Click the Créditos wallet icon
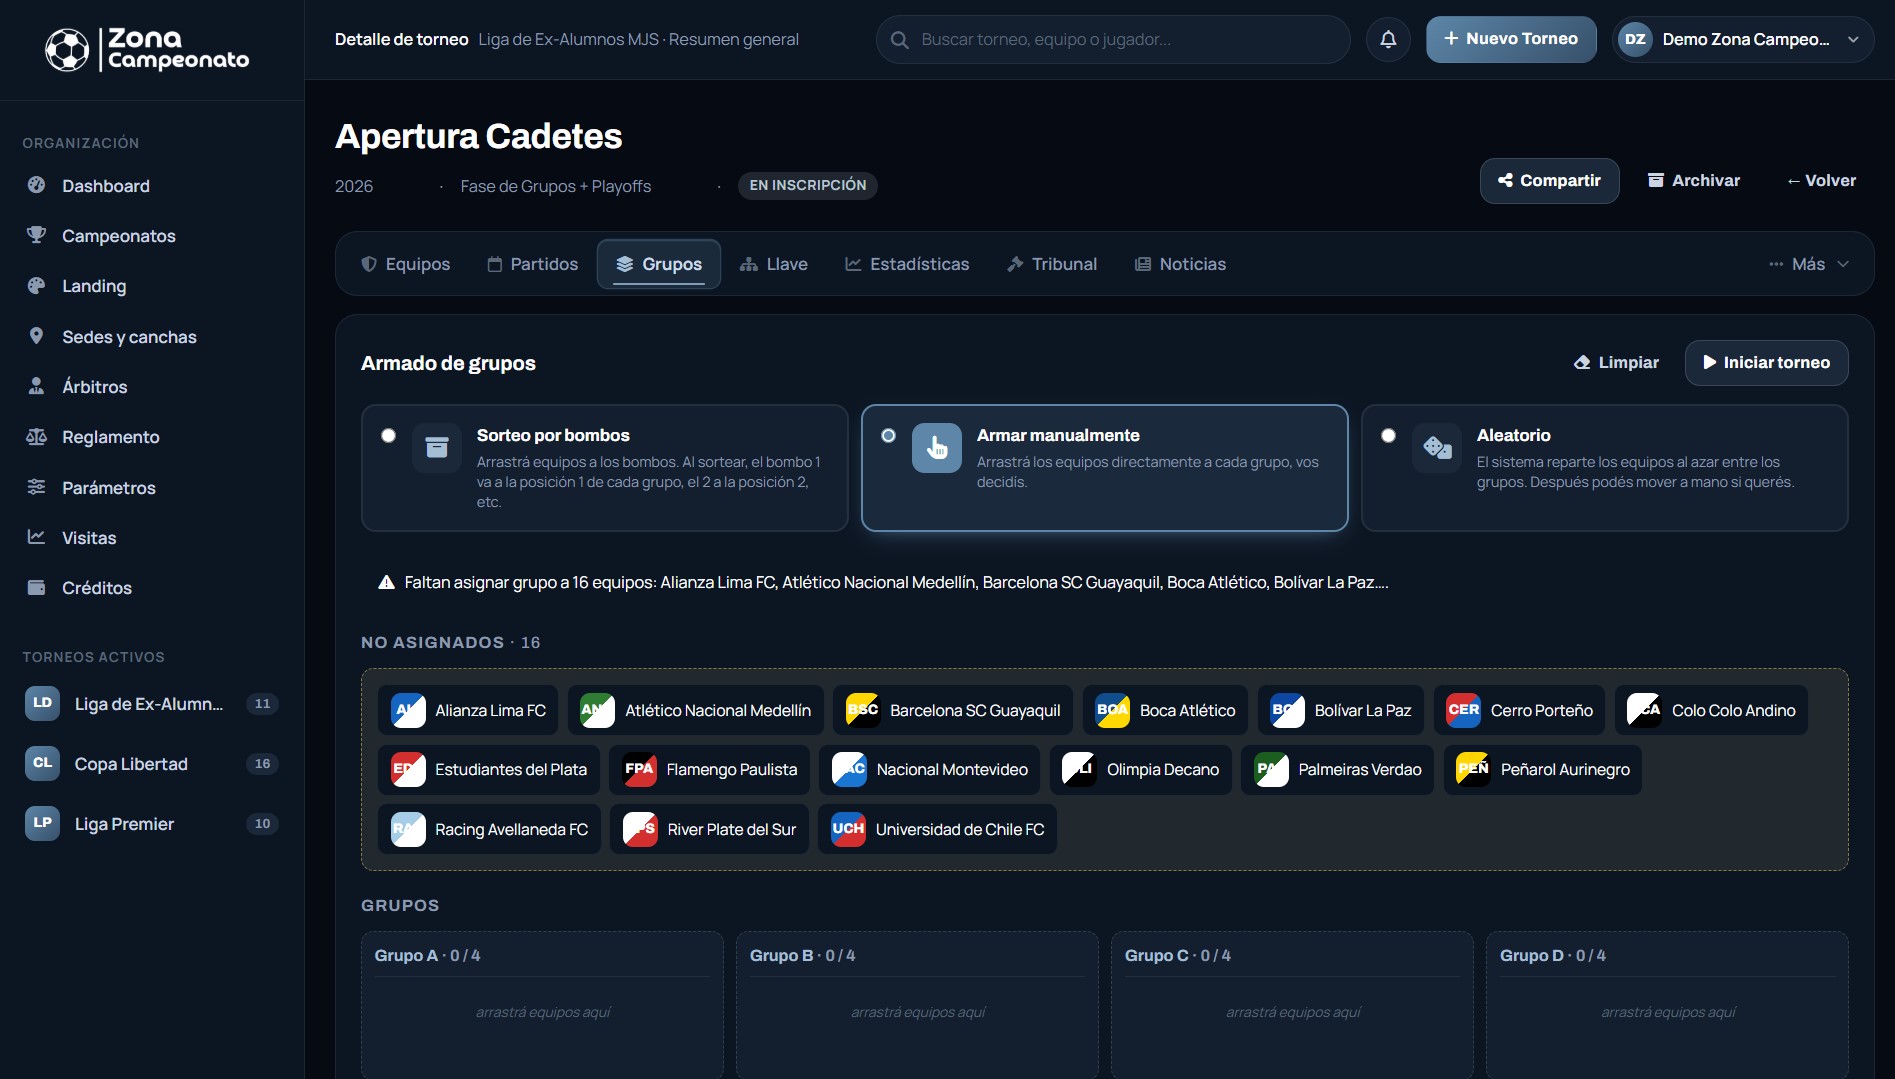Image resolution: width=1895 pixels, height=1079 pixels. (37, 587)
